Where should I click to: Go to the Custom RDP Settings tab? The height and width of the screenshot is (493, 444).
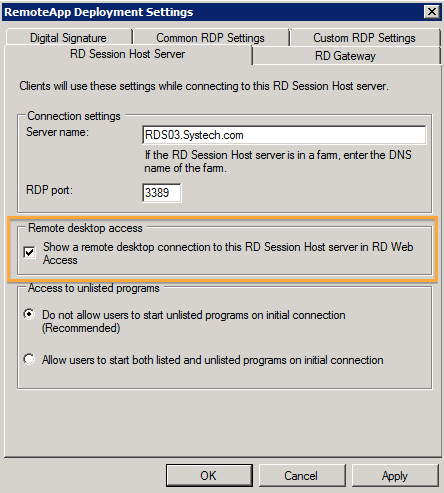(x=364, y=38)
